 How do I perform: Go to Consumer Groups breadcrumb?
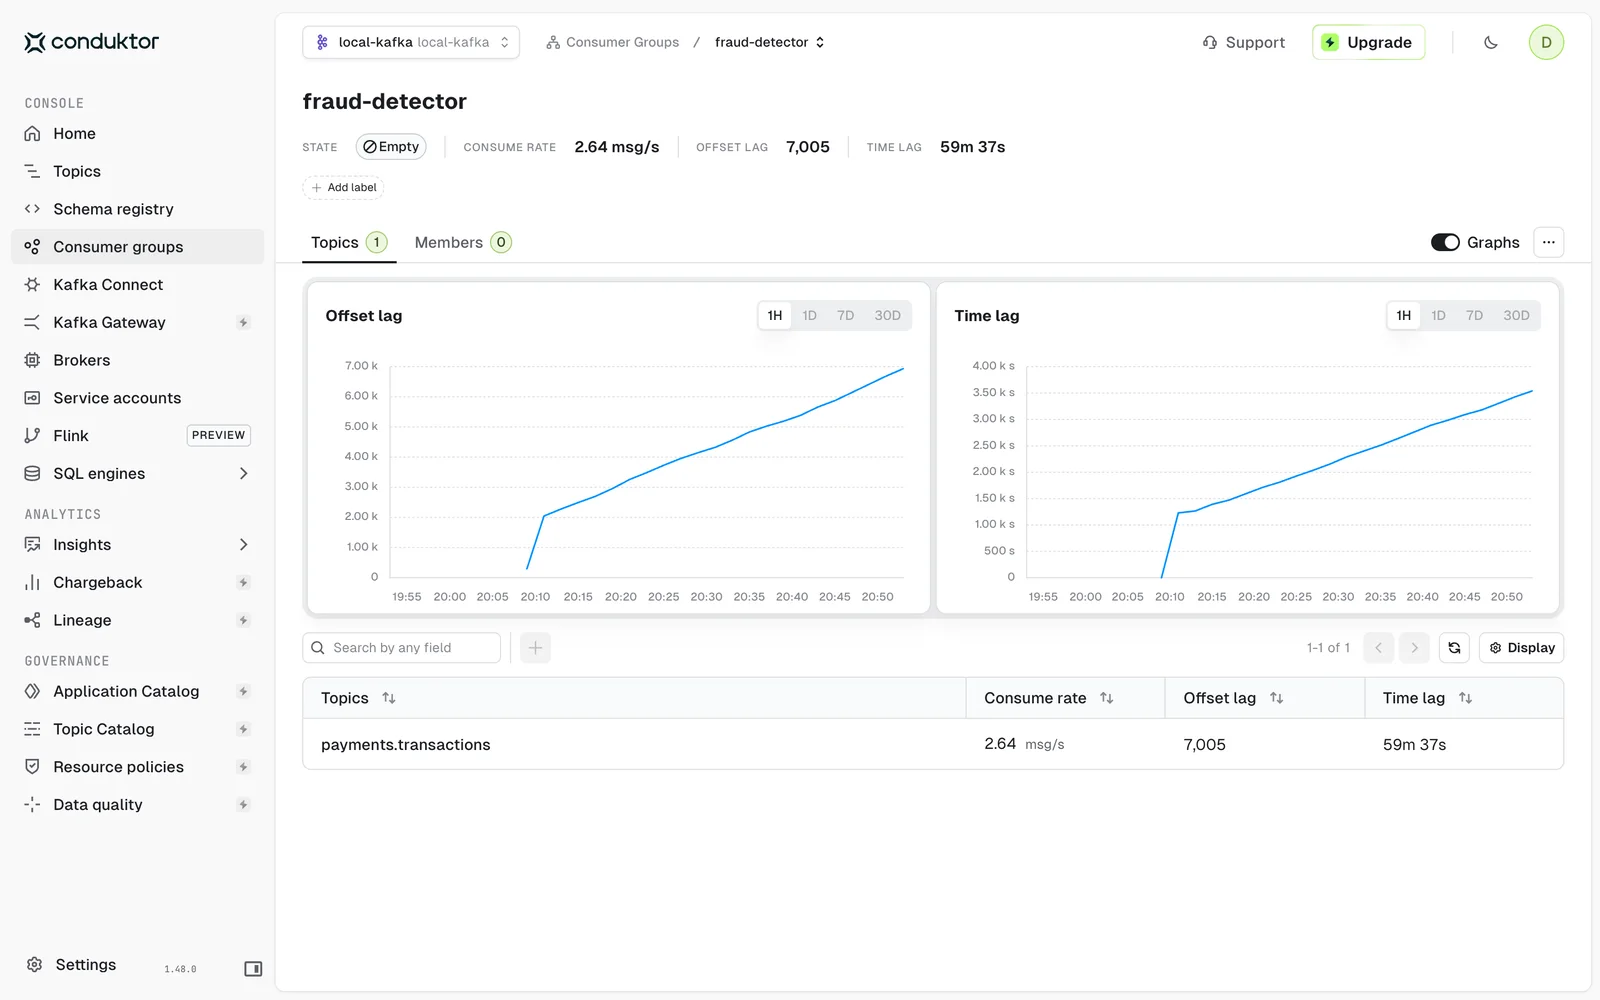[612, 42]
